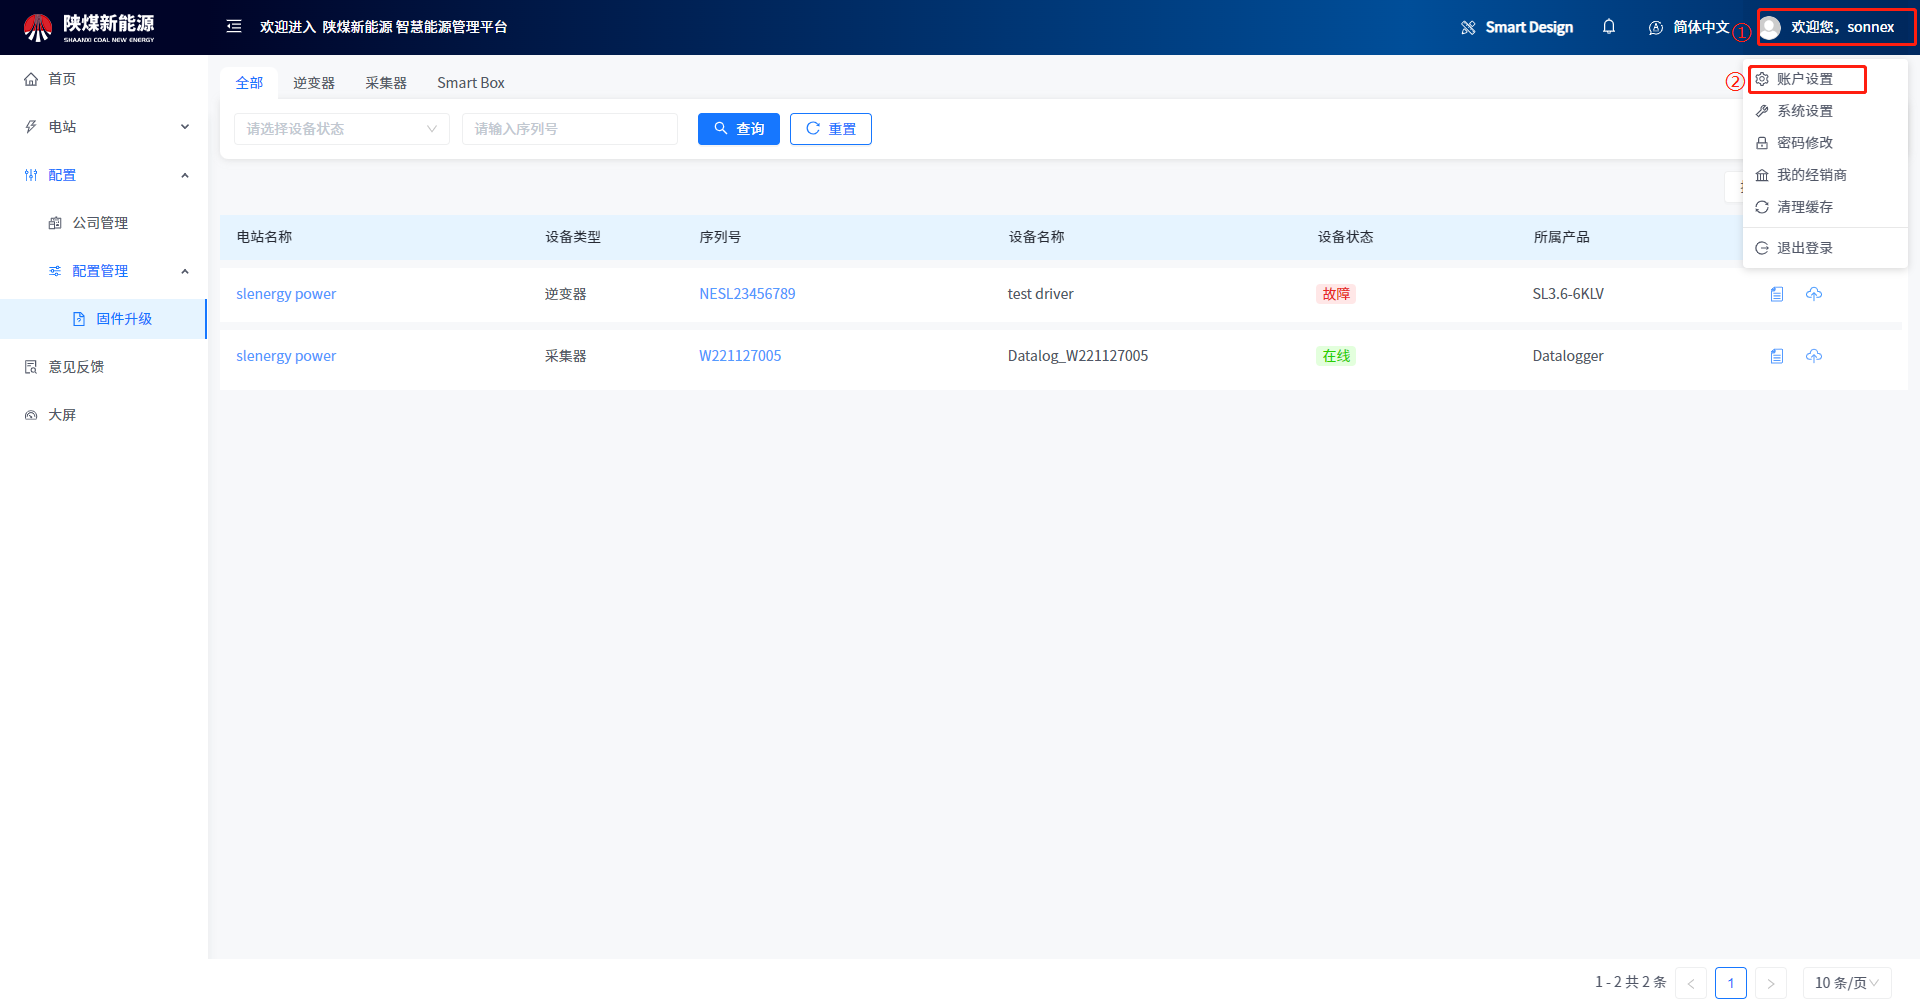Click the 查询 search button
This screenshot has width=1920, height=1007.
pos(738,129)
